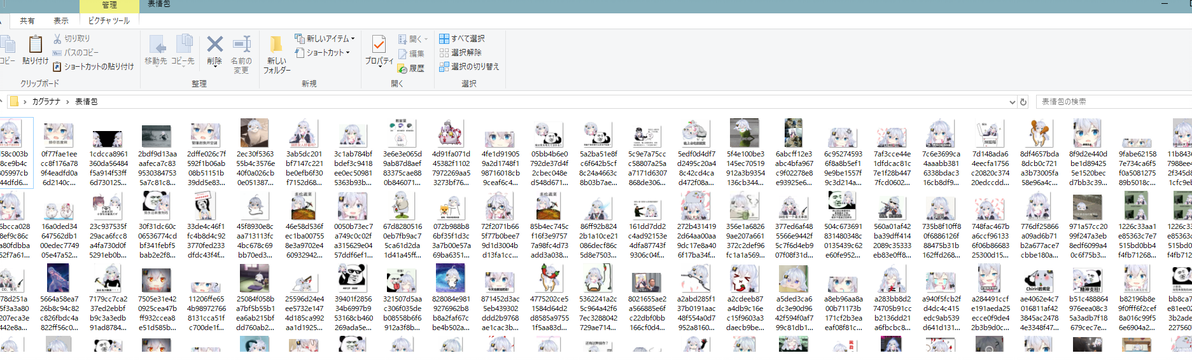This screenshot has width=1192, height=360.
Task: Click the 名前の変更 rename icon
Action: (x=242, y=44)
